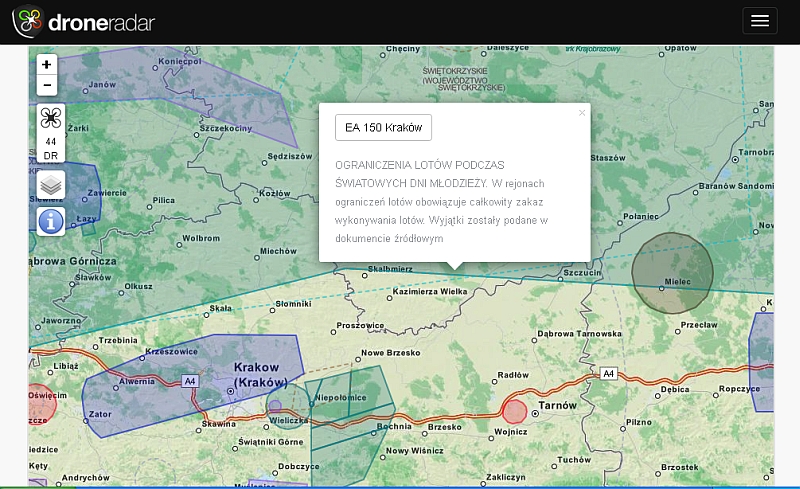Viewport: 800px width, 489px height.
Task: Click the Pilzno town label
Action: pos(639,422)
